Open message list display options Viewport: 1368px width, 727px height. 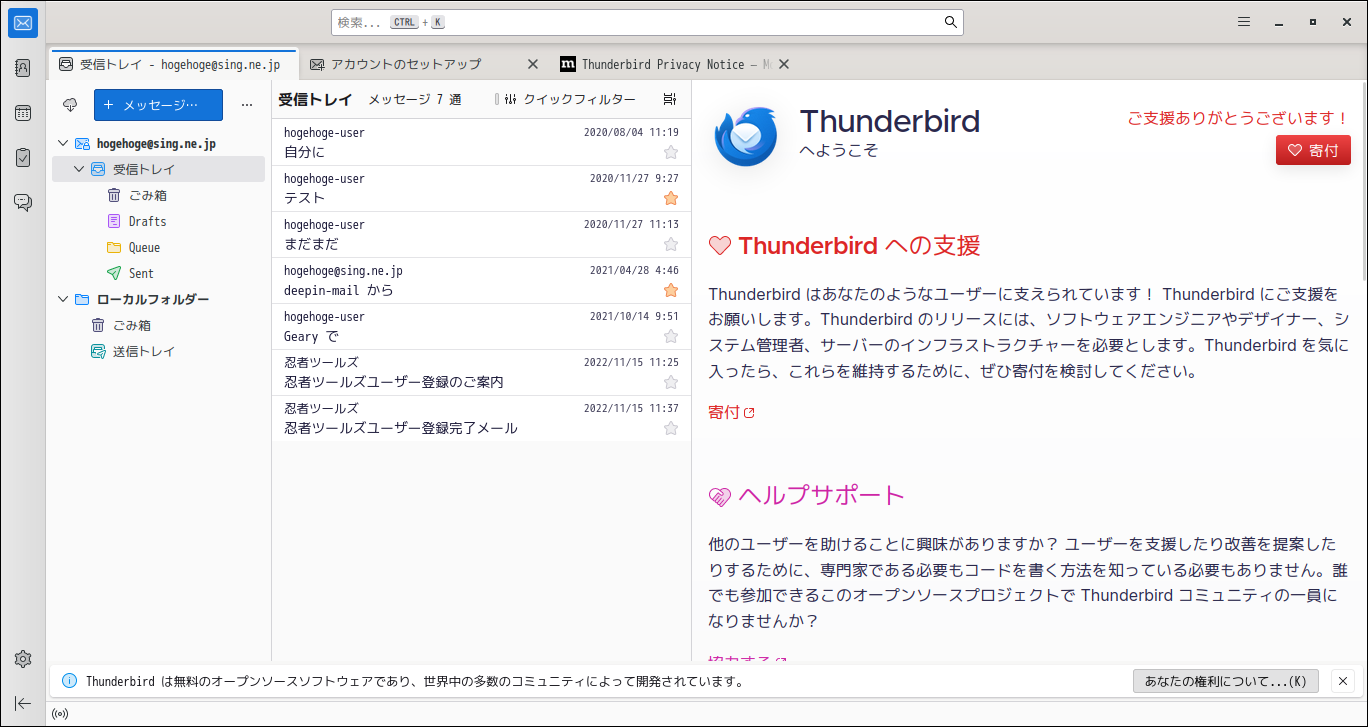tap(670, 99)
